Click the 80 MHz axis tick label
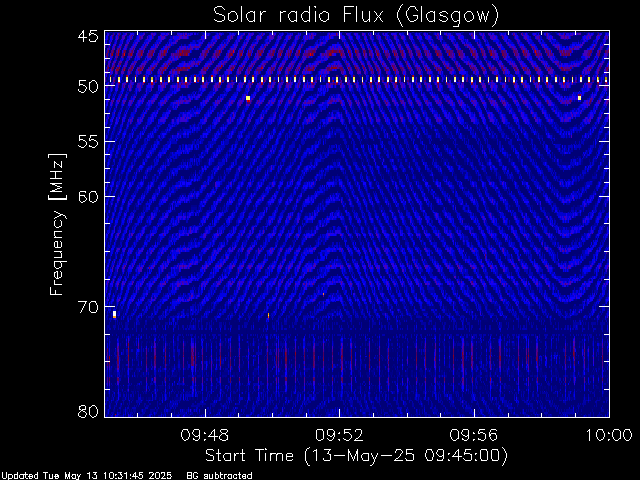 pyautogui.click(x=88, y=411)
